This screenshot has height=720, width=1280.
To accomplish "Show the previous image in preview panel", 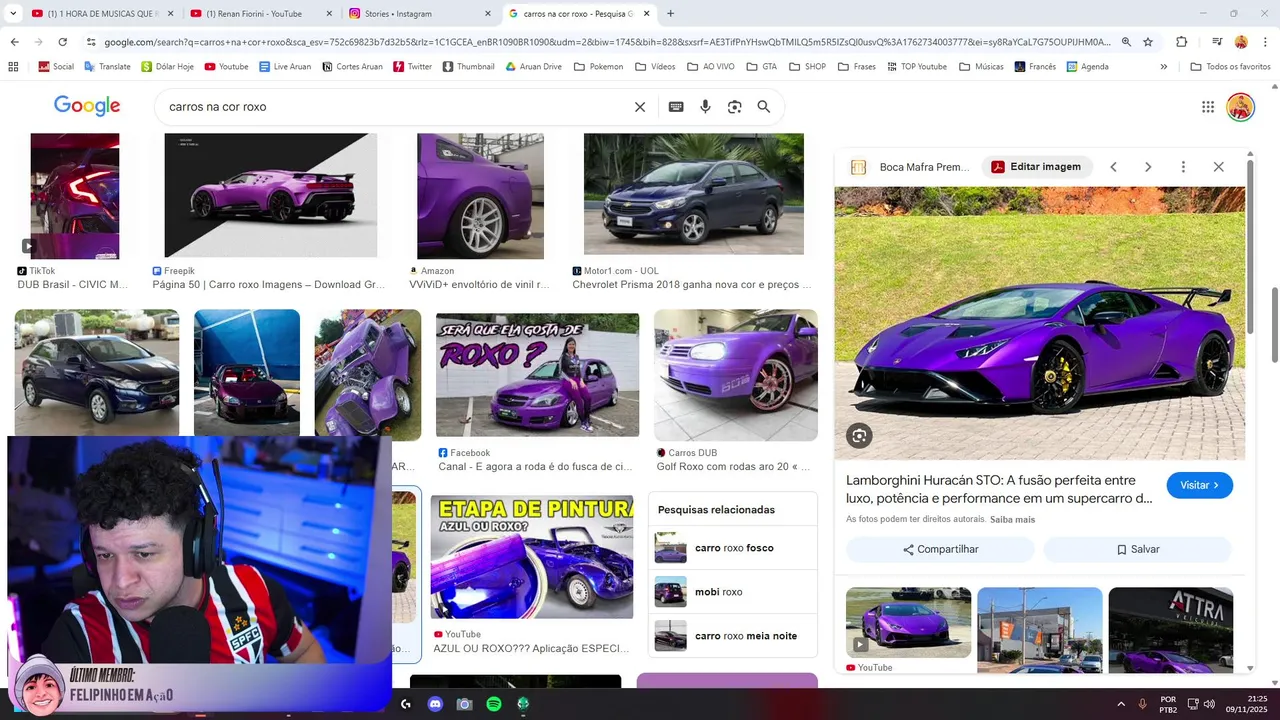I will [1113, 167].
